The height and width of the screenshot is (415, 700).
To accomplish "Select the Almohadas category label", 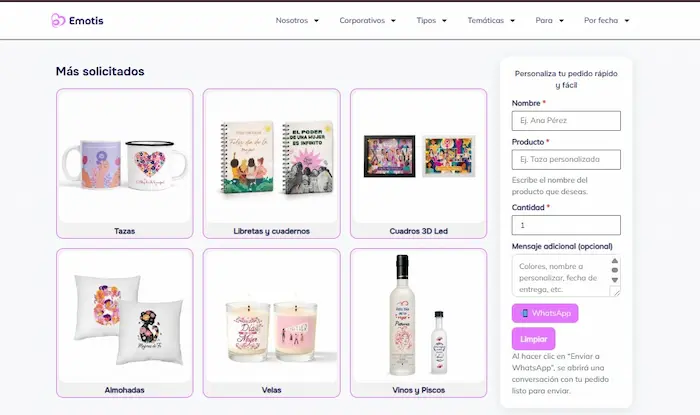I will 125,390.
